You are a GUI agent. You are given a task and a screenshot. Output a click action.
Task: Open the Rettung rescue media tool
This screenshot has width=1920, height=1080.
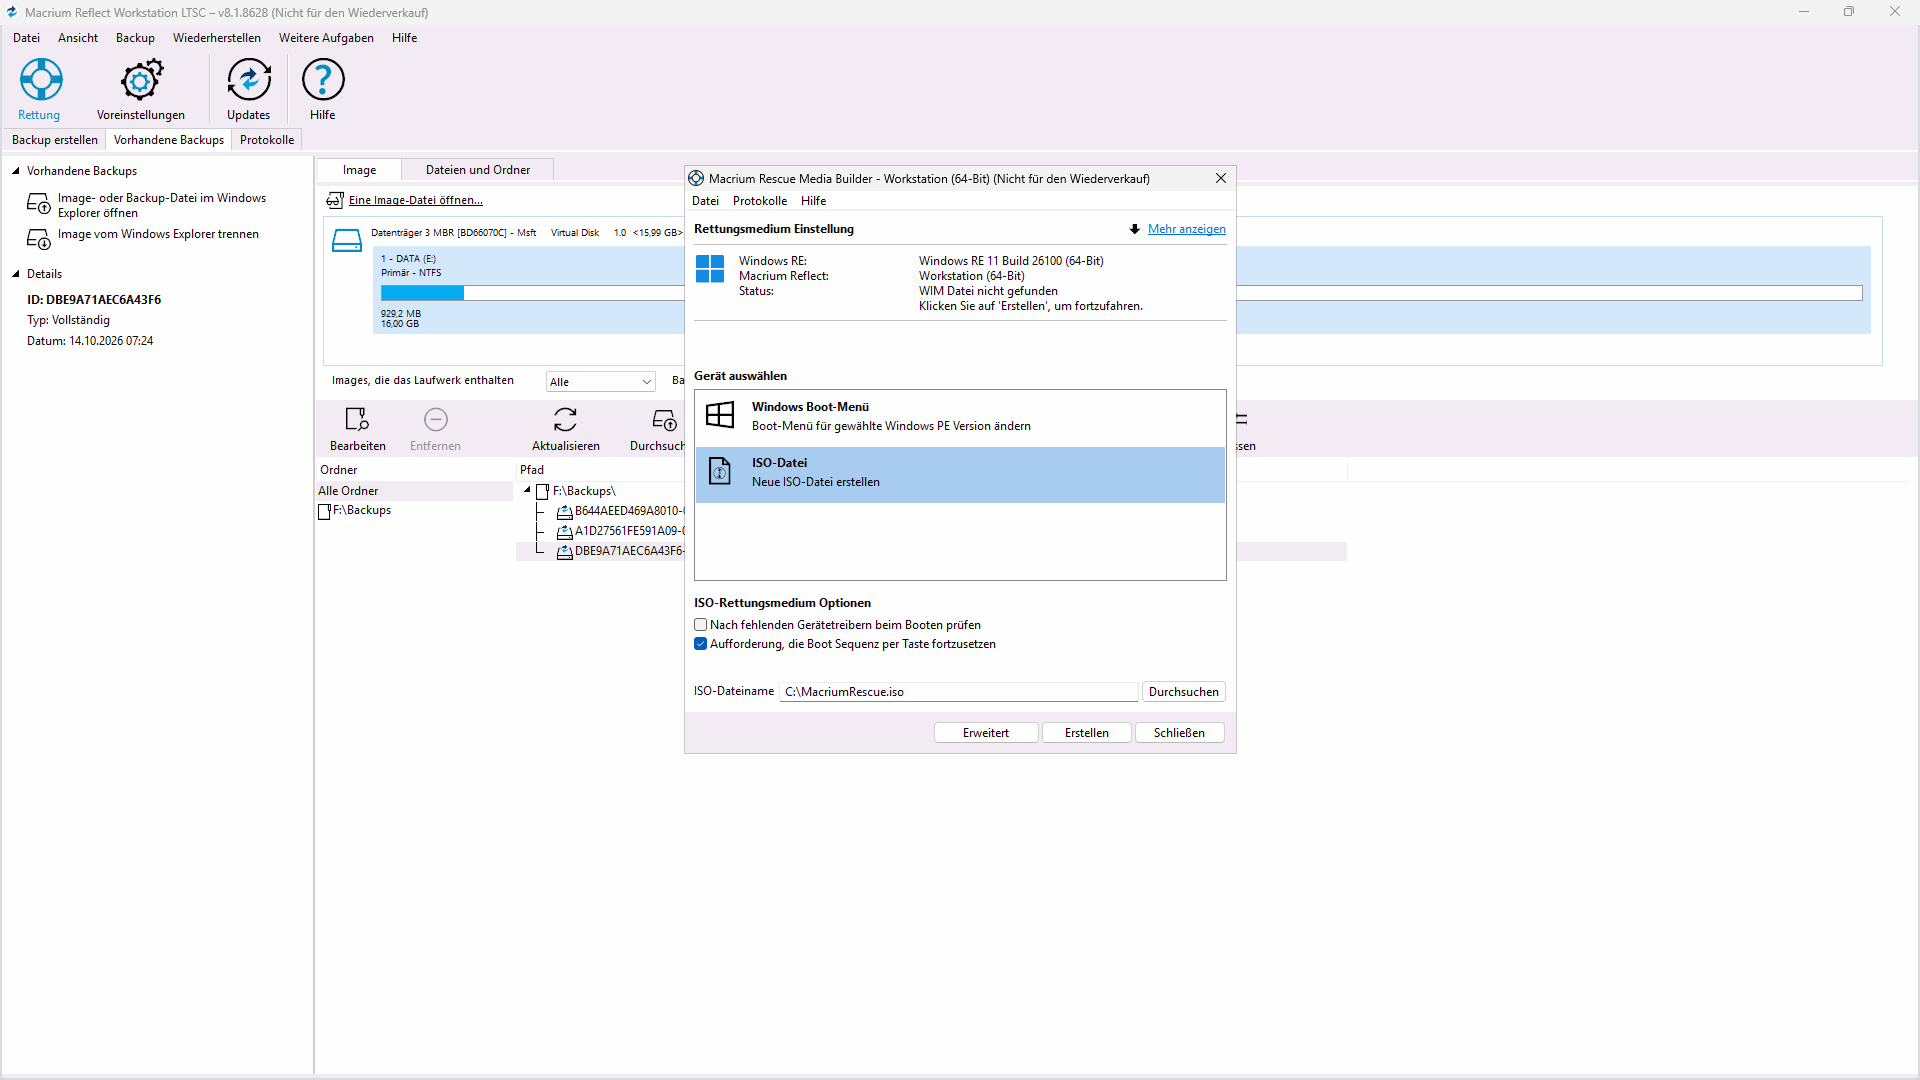(x=41, y=89)
